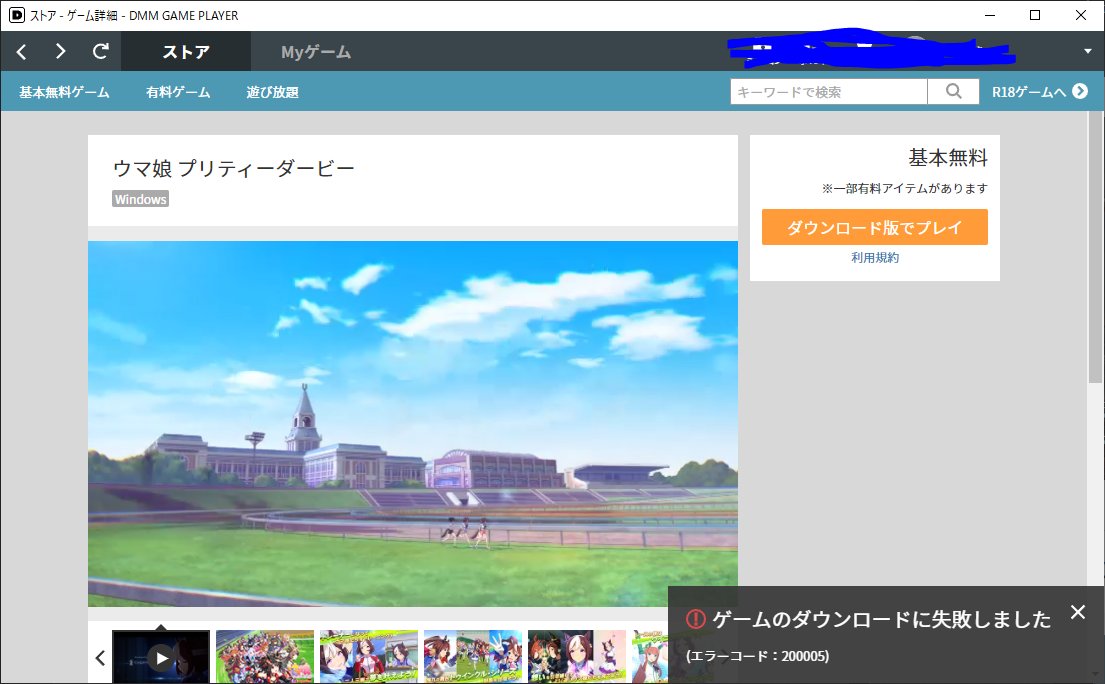This screenshot has height=684, width=1105.
Task: Click the magnifier search button
Action: pos(953,92)
